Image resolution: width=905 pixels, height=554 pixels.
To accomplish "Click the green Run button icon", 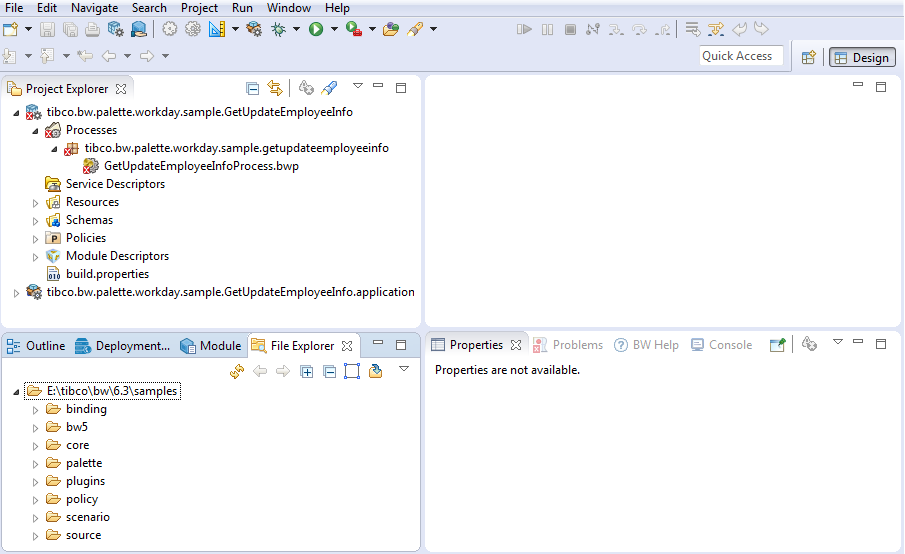I will point(316,29).
